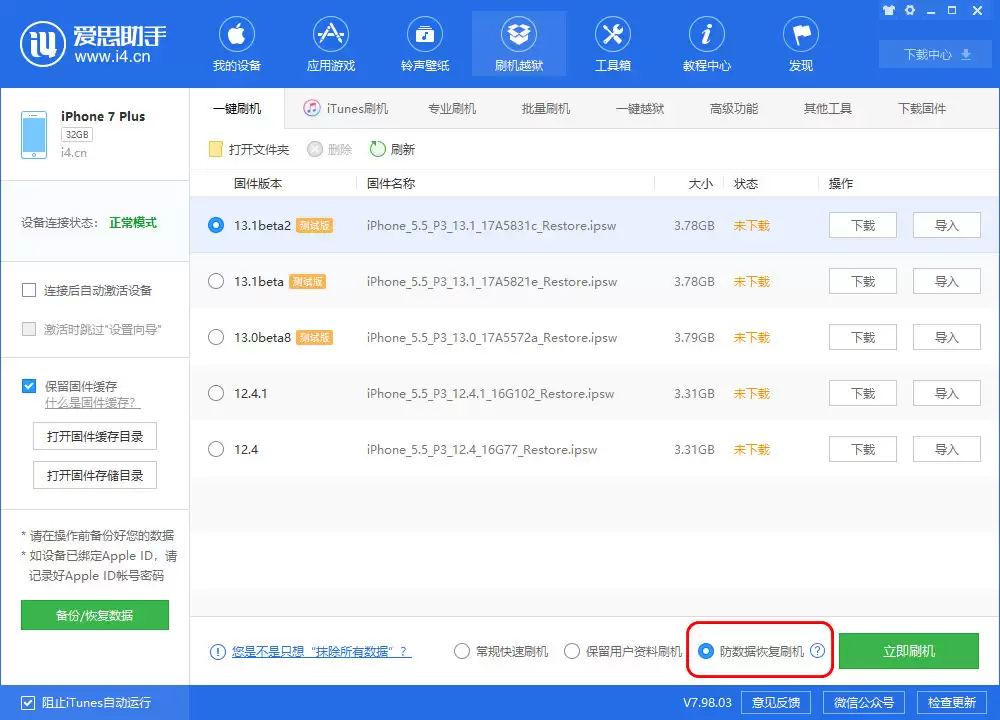Switch to 一键刷机 tab
The height and width of the screenshot is (720, 1000).
click(x=237, y=108)
